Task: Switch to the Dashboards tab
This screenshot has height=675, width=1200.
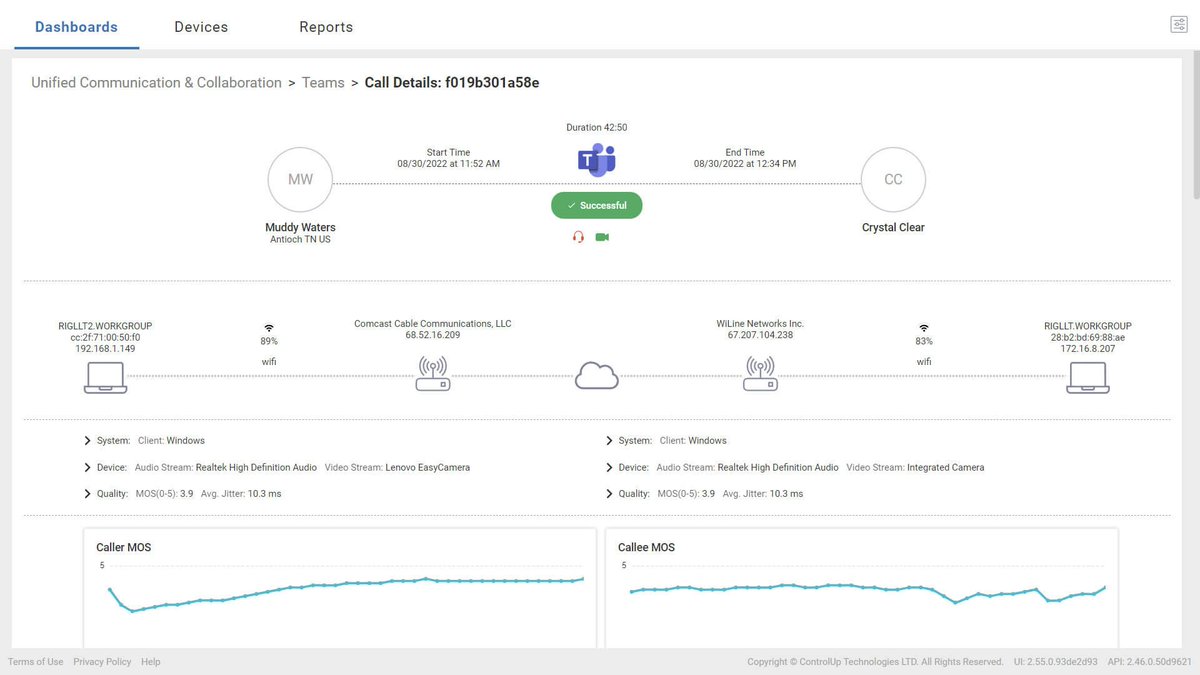Action: [76, 27]
